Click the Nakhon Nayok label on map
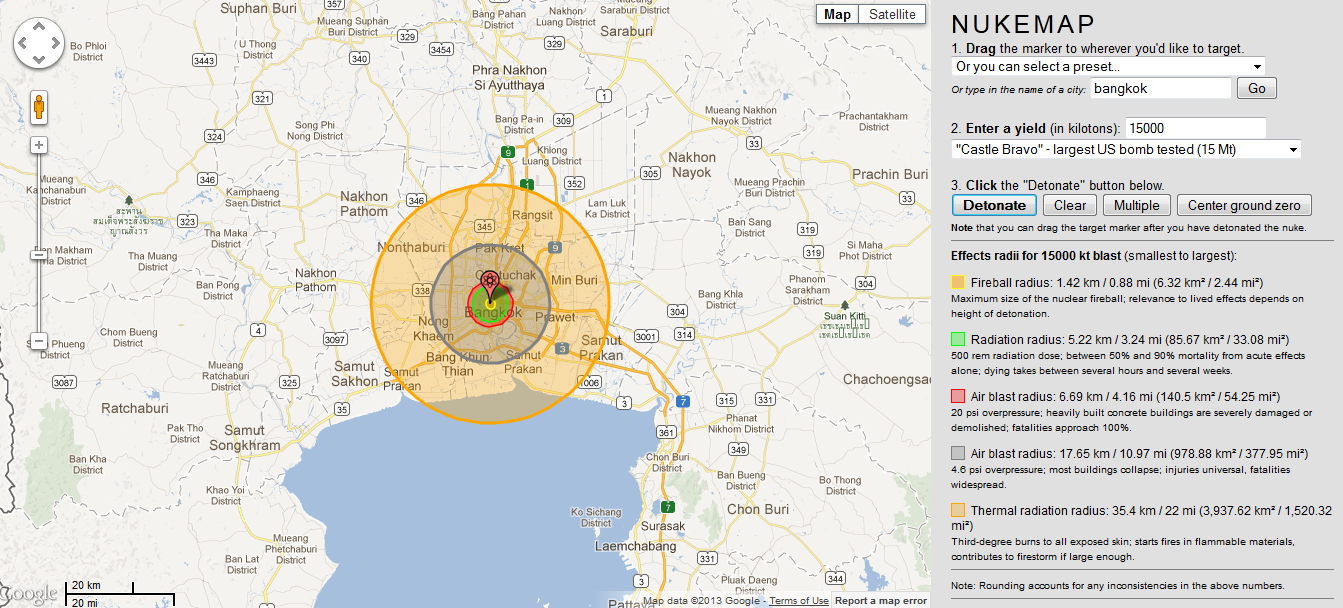Screen dimensions: 1343x608 pyautogui.click(x=693, y=164)
